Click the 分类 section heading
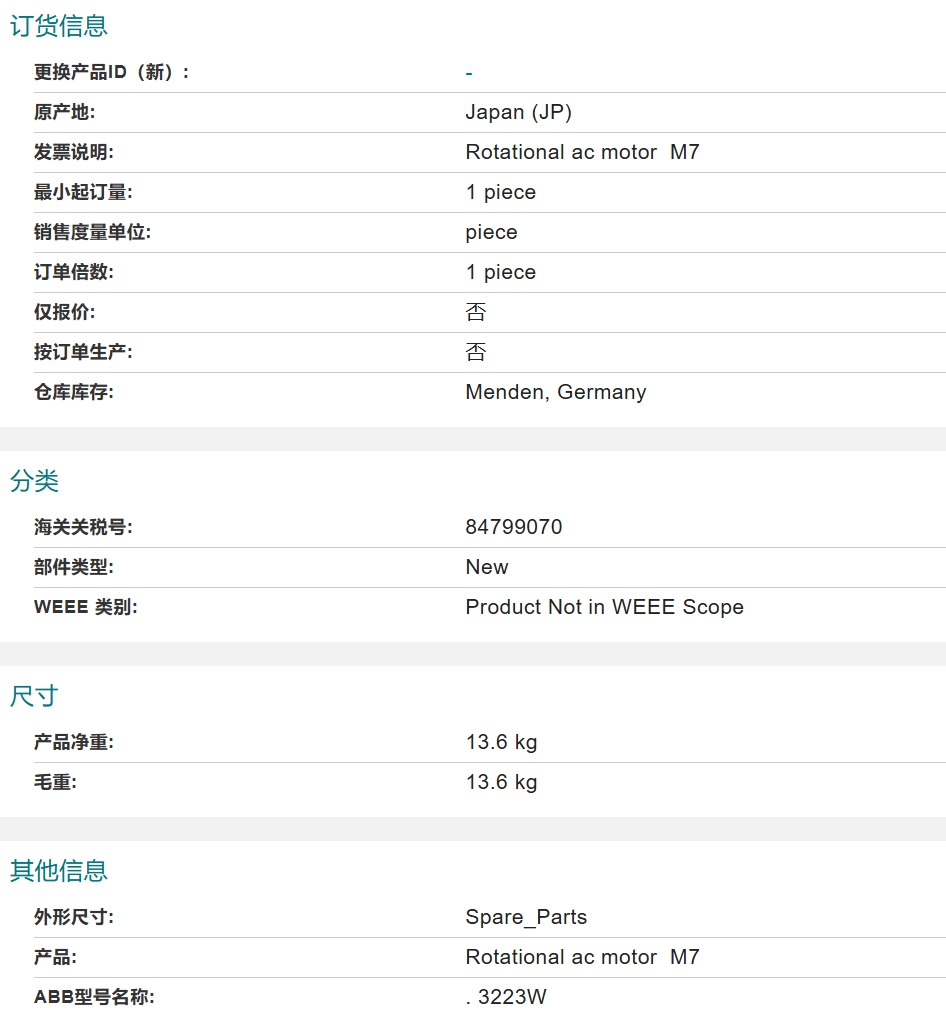Image resolution: width=946 pixels, height=1024 pixels. click(x=34, y=481)
